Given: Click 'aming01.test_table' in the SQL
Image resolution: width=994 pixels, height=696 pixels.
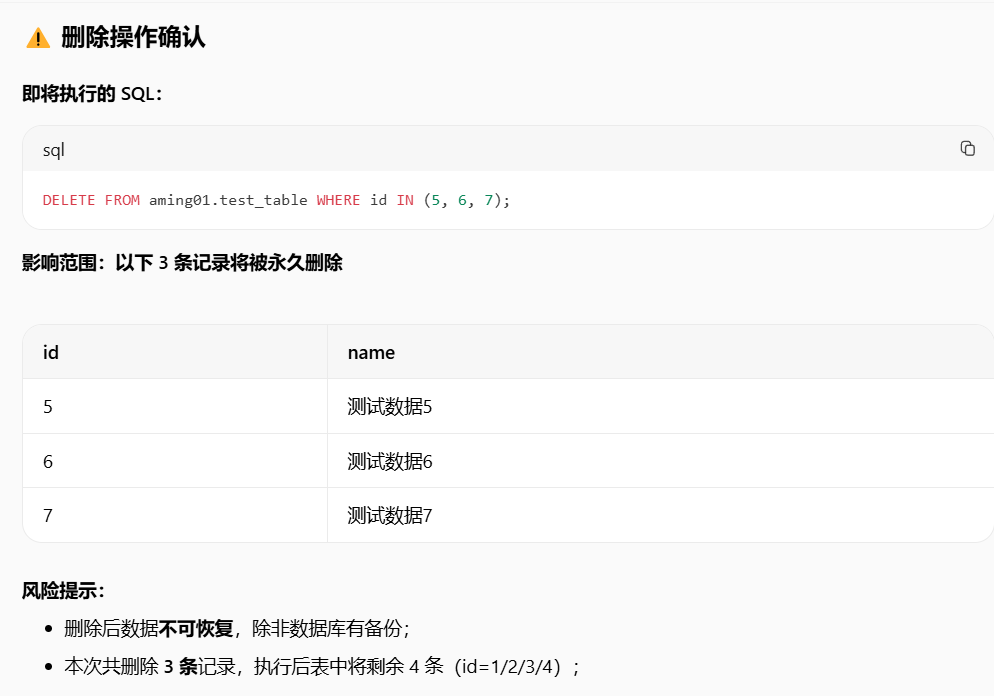Looking at the screenshot, I should pyautogui.click(x=228, y=200).
